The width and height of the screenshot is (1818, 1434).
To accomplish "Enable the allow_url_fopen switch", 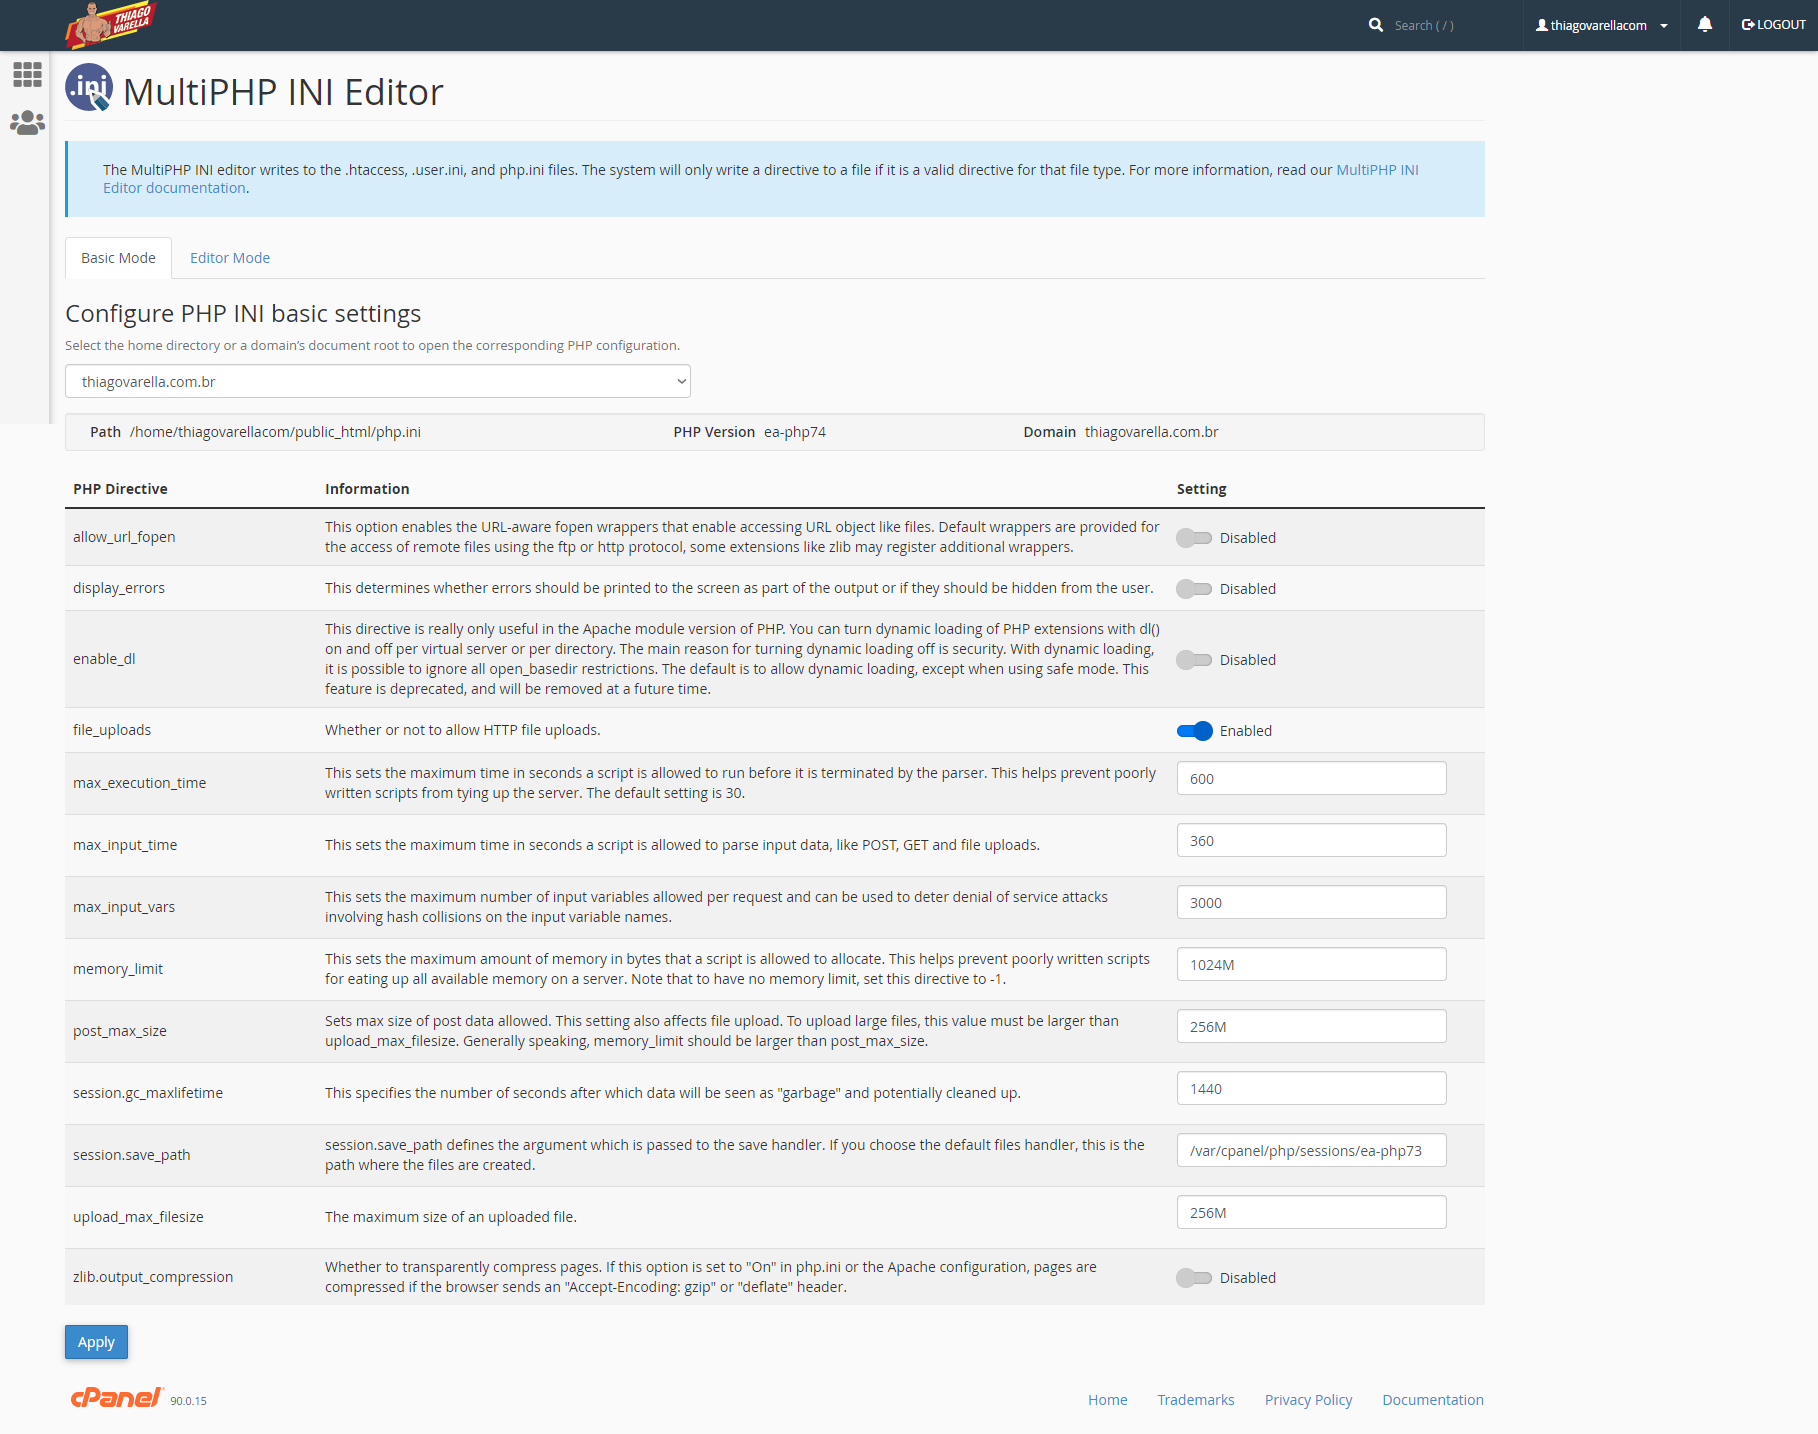I will (x=1194, y=538).
